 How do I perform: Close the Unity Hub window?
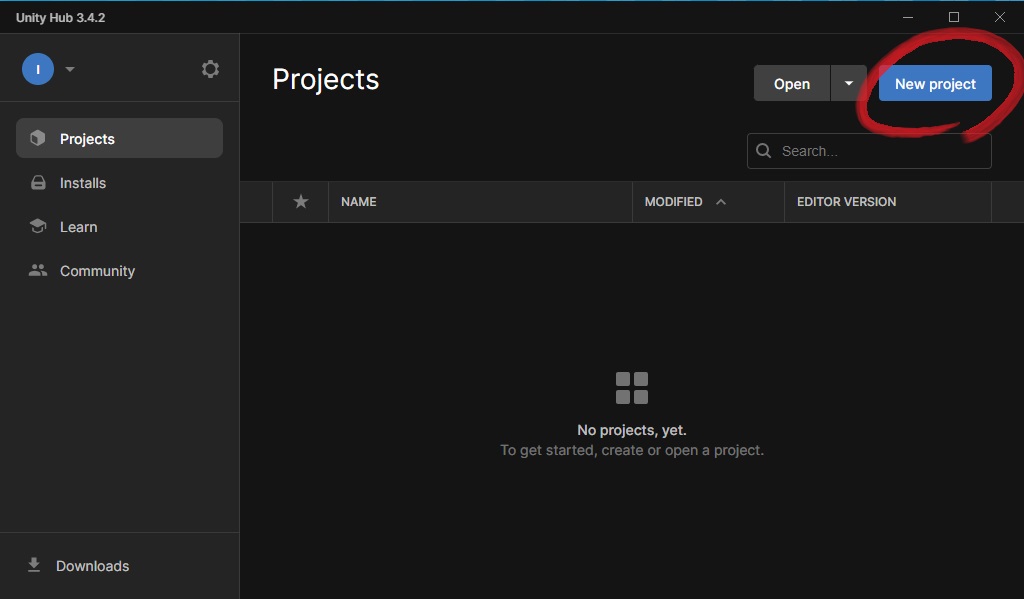[999, 17]
